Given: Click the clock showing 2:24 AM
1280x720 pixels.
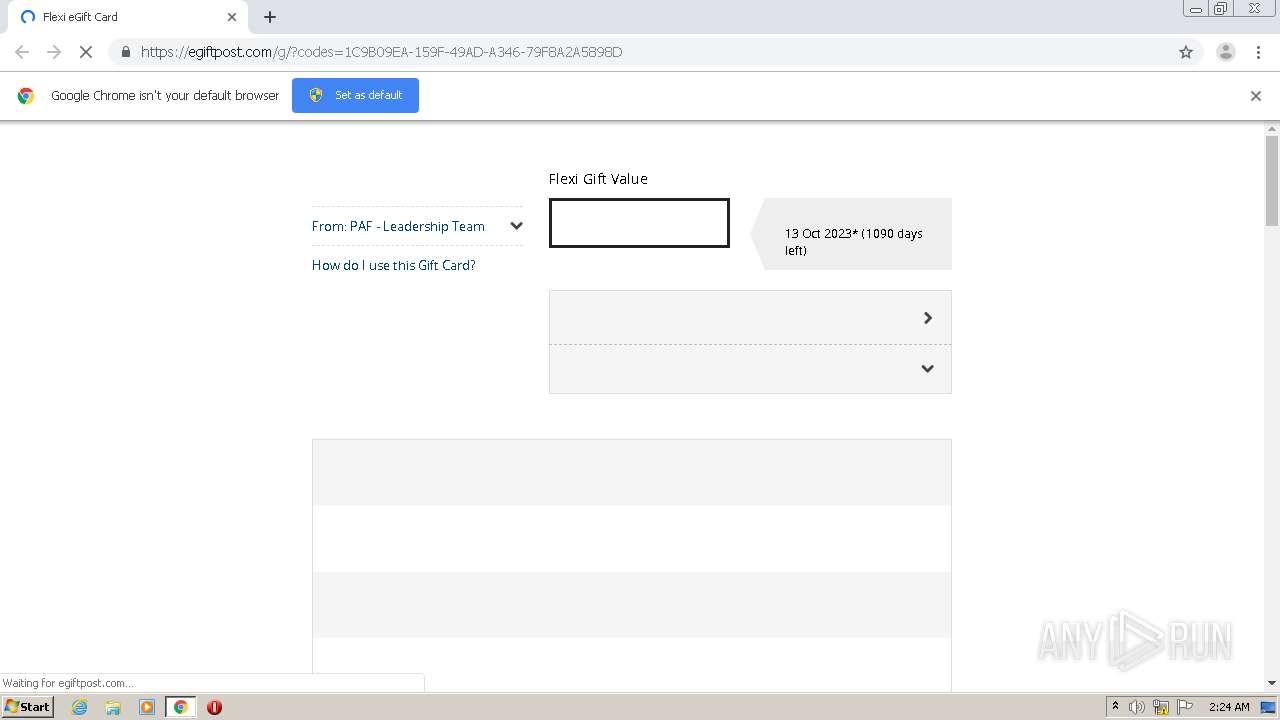Looking at the screenshot, I should click(1229, 707).
